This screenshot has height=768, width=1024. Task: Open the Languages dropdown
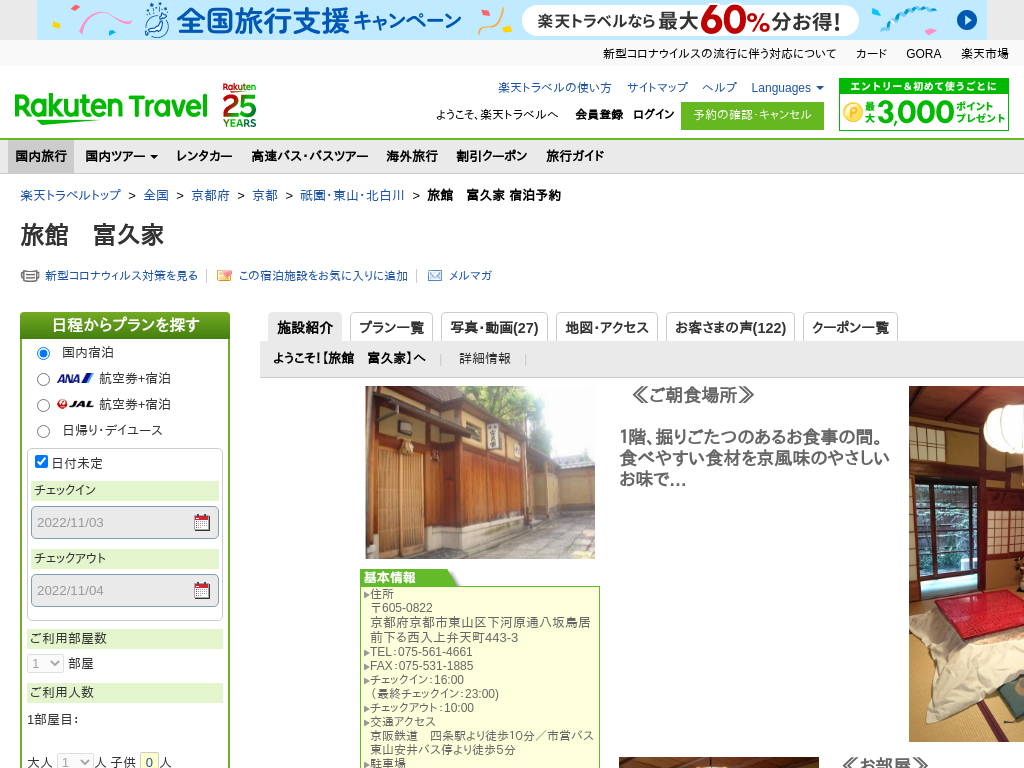point(787,88)
